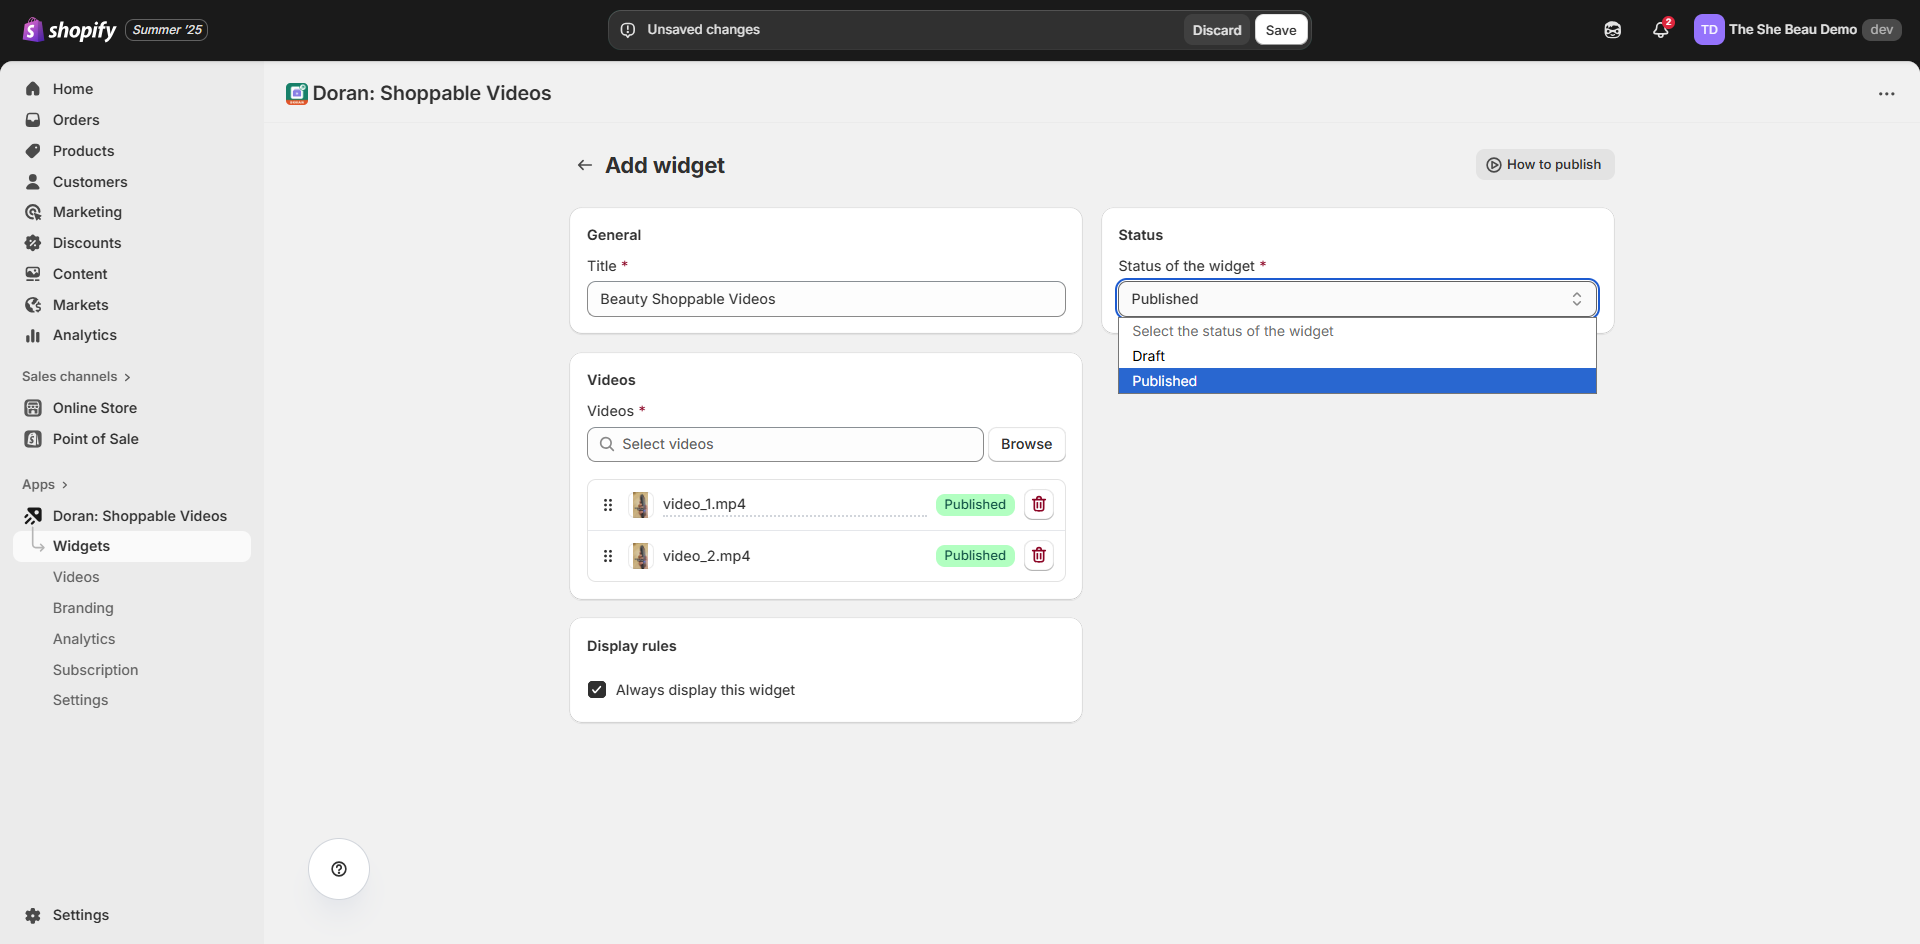Viewport: 1920px width, 944px height.
Task: Select Published in the status dropdown list
Action: click(x=1165, y=381)
